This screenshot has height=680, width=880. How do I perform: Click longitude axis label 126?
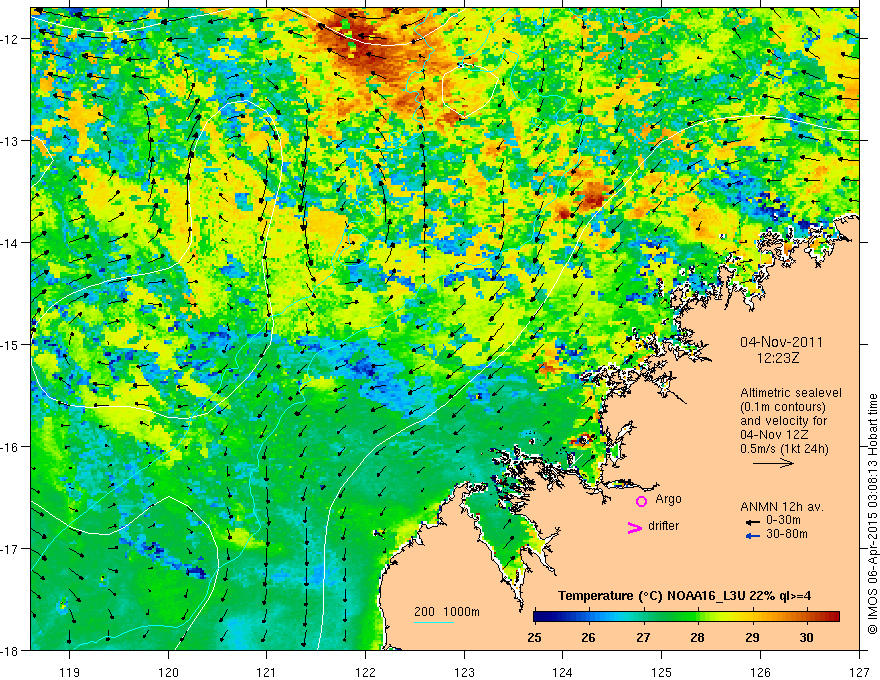click(760, 672)
